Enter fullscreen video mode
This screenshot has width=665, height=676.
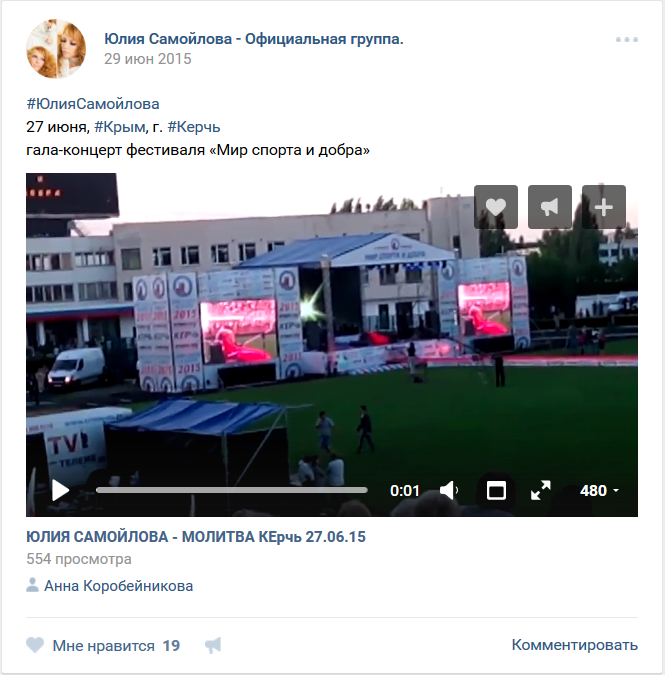coord(541,491)
